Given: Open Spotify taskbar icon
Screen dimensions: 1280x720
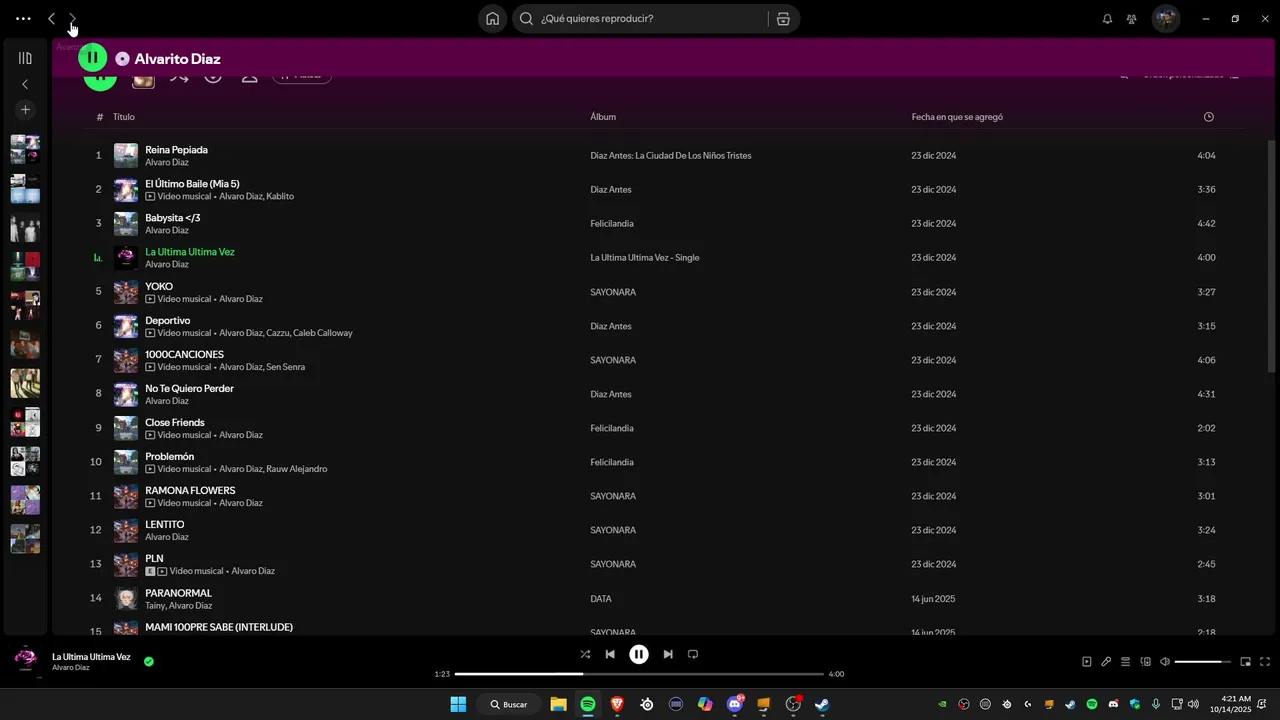Looking at the screenshot, I should [x=588, y=704].
